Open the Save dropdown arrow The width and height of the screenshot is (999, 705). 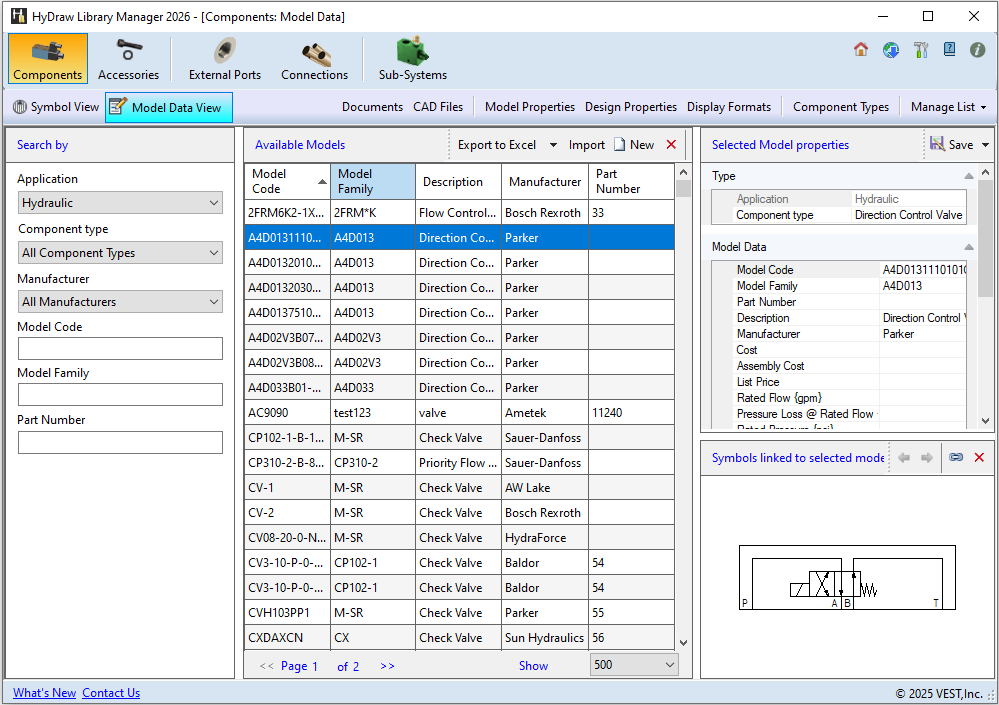985,145
